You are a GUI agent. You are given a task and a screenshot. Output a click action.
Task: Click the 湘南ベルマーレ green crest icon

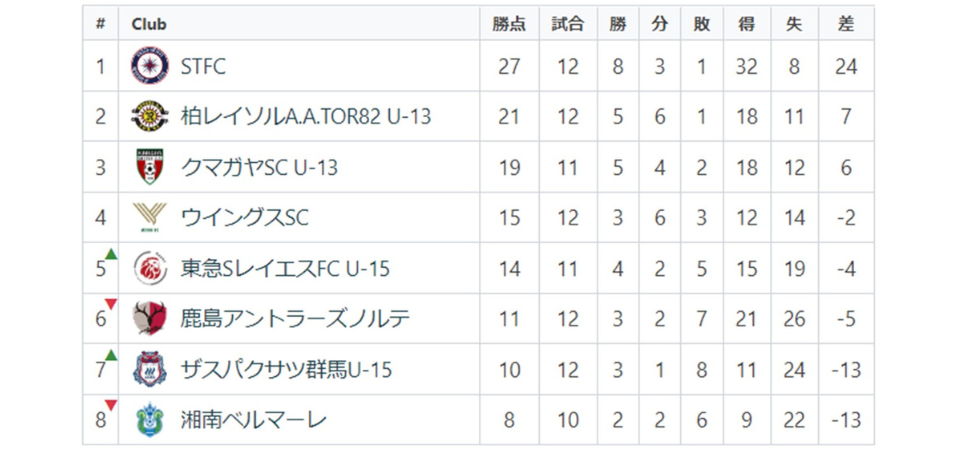(150, 420)
